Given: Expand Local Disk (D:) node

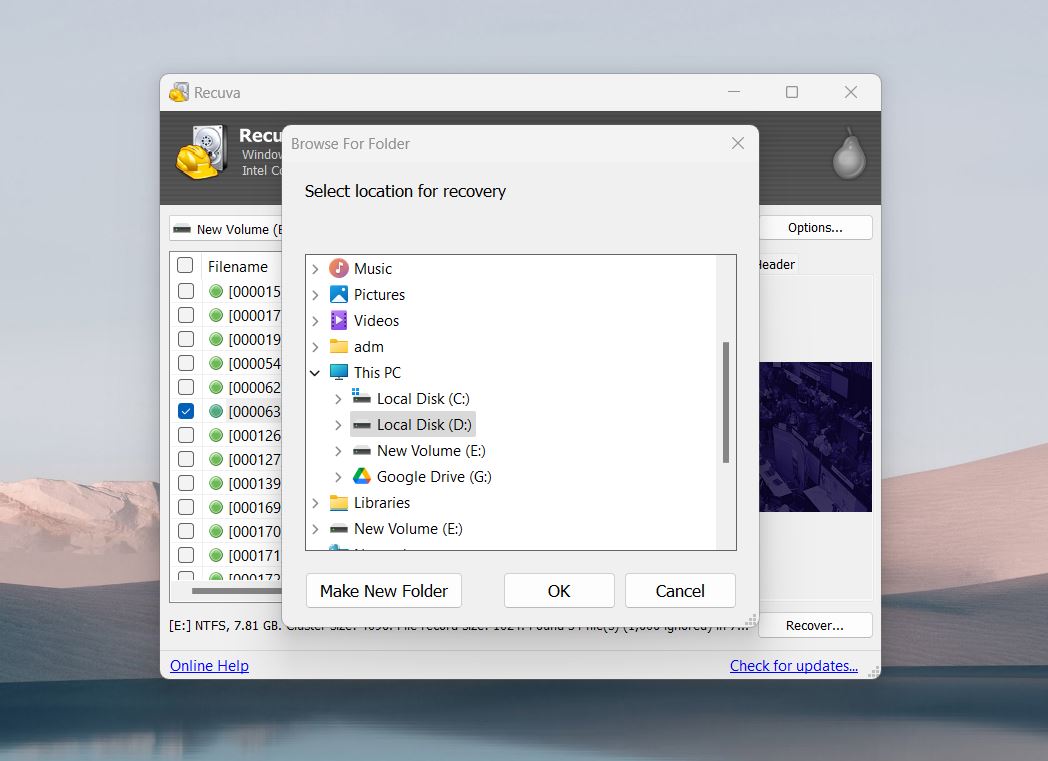Looking at the screenshot, I should [338, 425].
